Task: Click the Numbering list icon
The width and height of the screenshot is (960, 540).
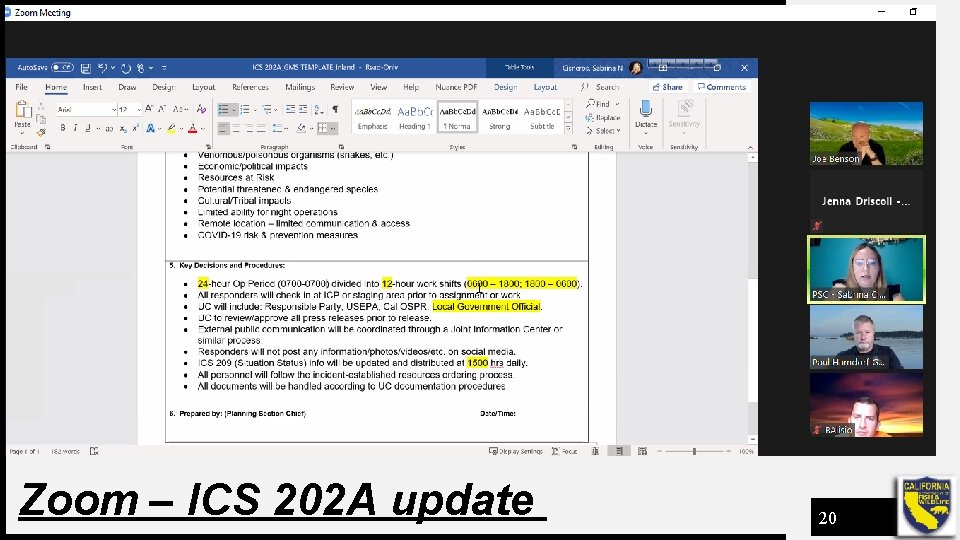Action: click(245, 110)
